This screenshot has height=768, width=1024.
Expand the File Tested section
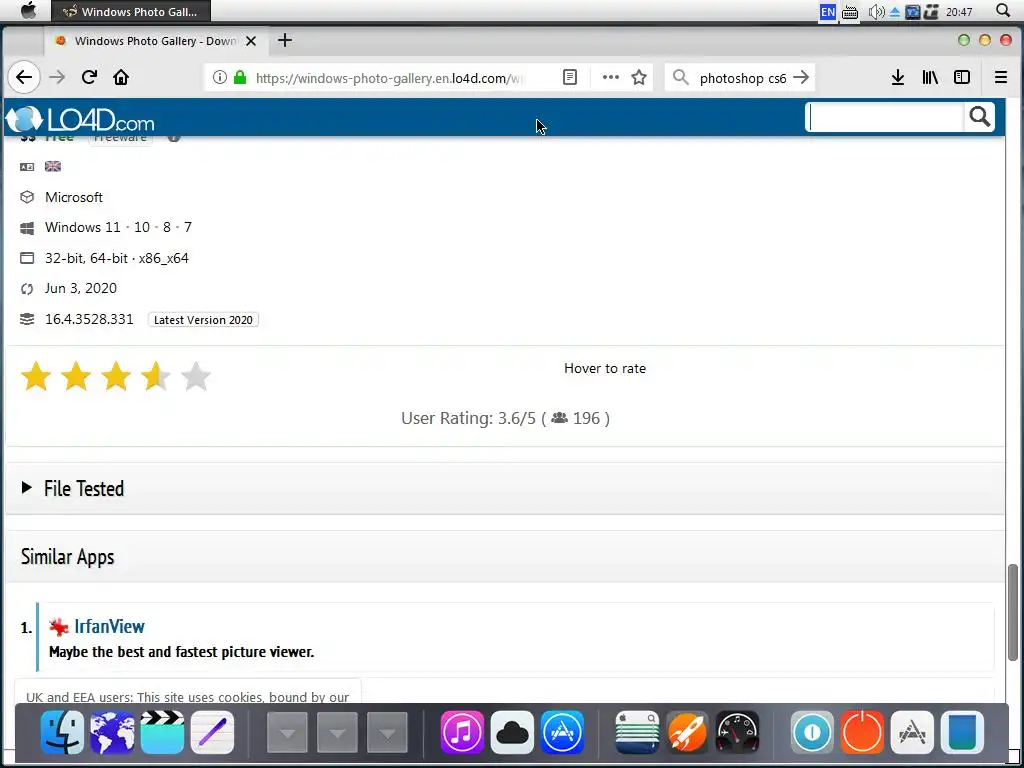(505, 488)
